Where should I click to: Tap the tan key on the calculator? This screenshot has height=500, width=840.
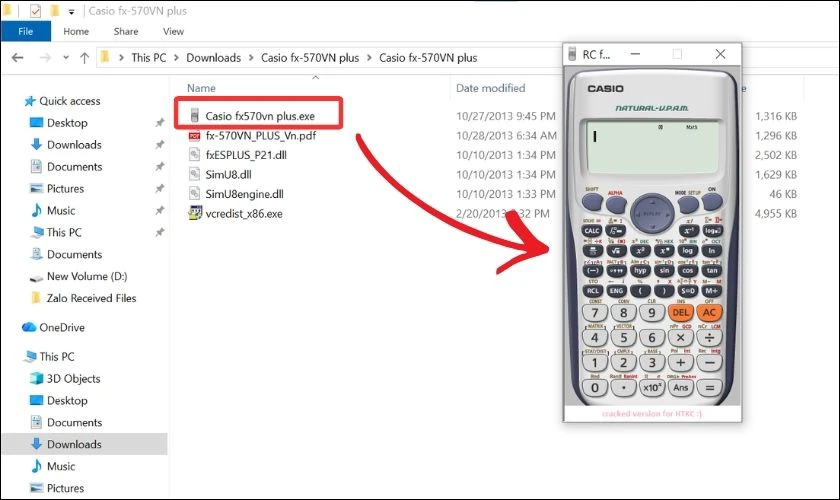coord(712,271)
